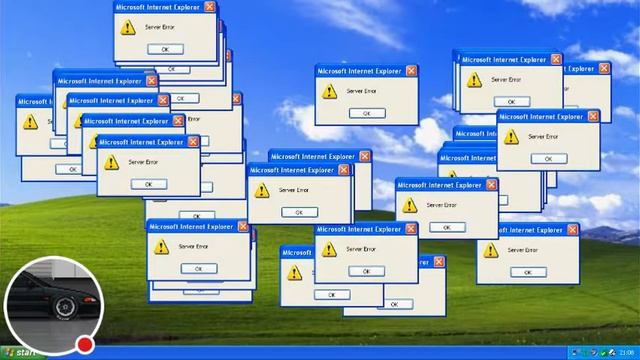The height and width of the screenshot is (360, 640).
Task: Open the Windows XP Start menu
Action: [x=22, y=353]
